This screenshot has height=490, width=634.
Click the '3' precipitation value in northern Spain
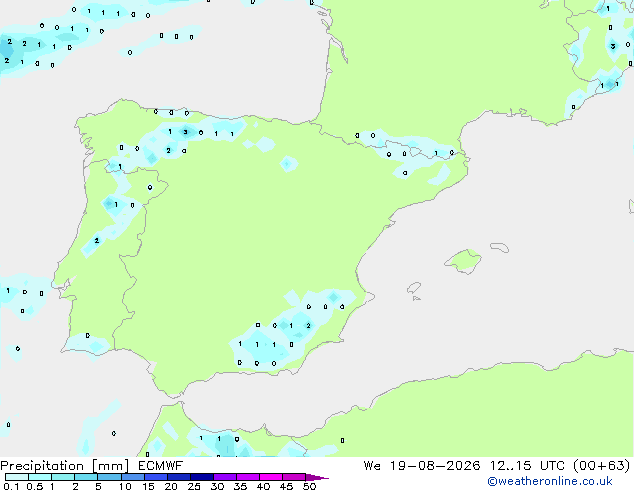click(186, 132)
